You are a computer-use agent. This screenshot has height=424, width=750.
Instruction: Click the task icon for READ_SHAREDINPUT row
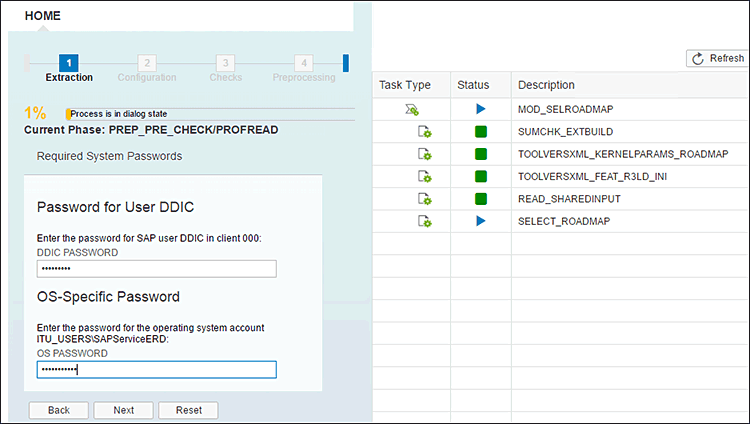click(x=424, y=198)
